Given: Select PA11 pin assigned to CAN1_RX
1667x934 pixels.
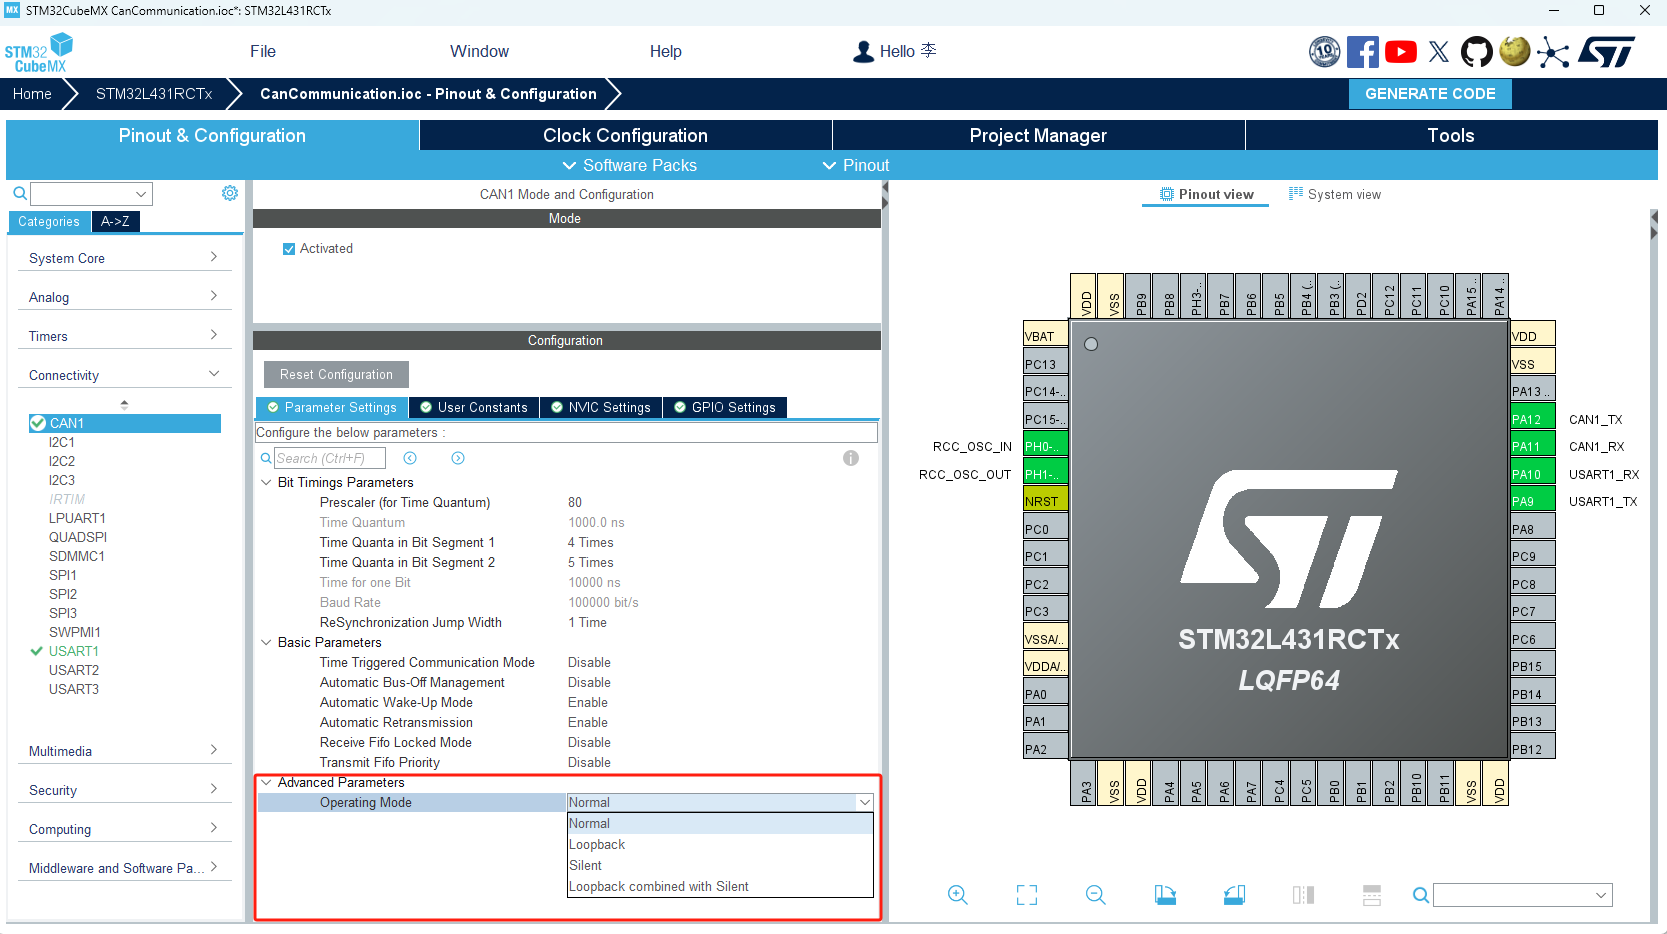Looking at the screenshot, I should click(1533, 446).
